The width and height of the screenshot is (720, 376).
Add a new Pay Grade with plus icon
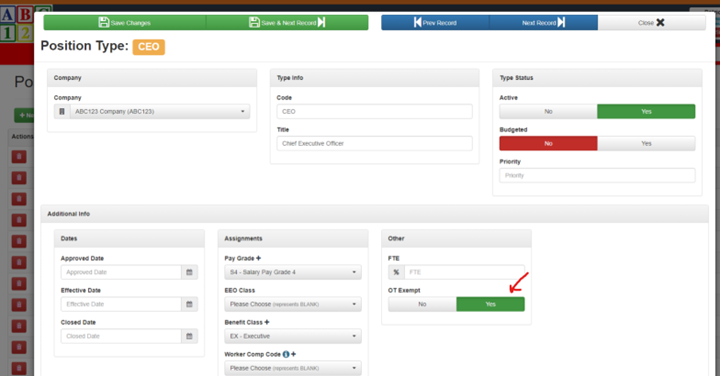click(259, 258)
